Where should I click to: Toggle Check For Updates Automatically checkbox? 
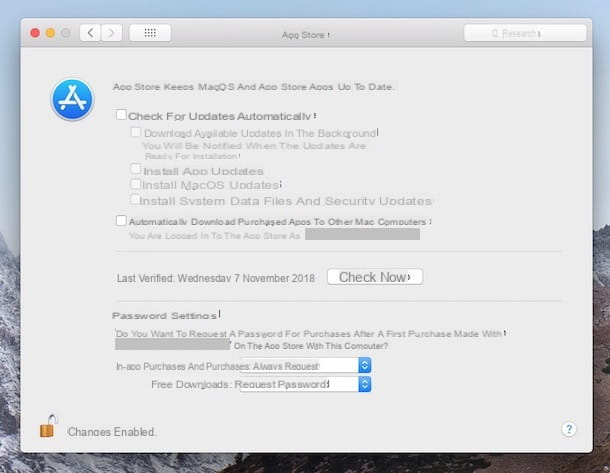click(x=121, y=115)
